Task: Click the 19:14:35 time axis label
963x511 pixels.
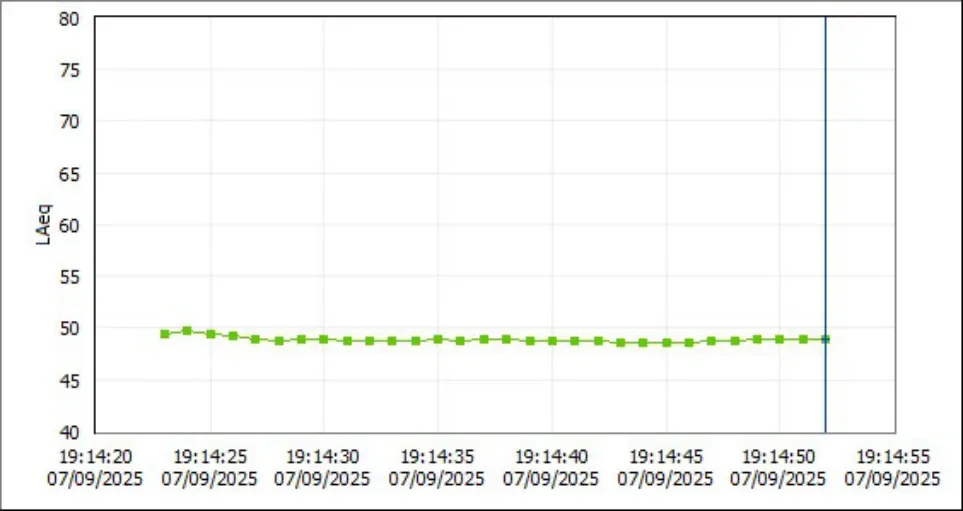Action: (x=437, y=457)
